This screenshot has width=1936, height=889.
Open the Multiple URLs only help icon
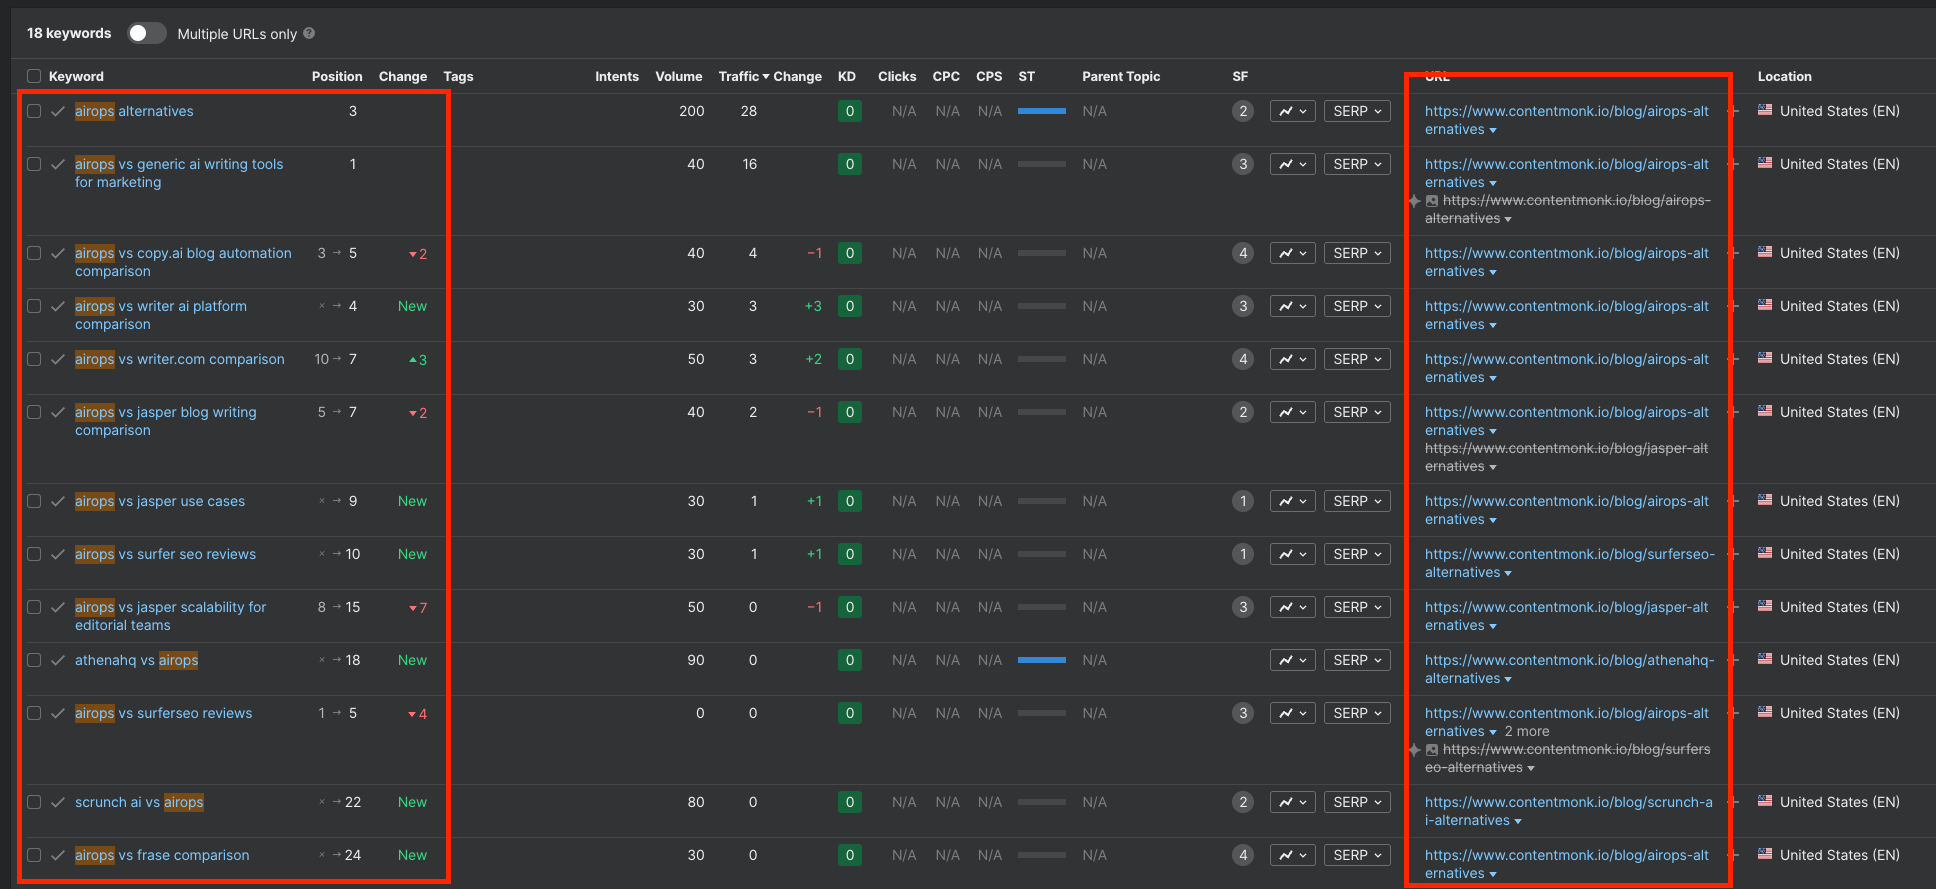click(x=309, y=33)
